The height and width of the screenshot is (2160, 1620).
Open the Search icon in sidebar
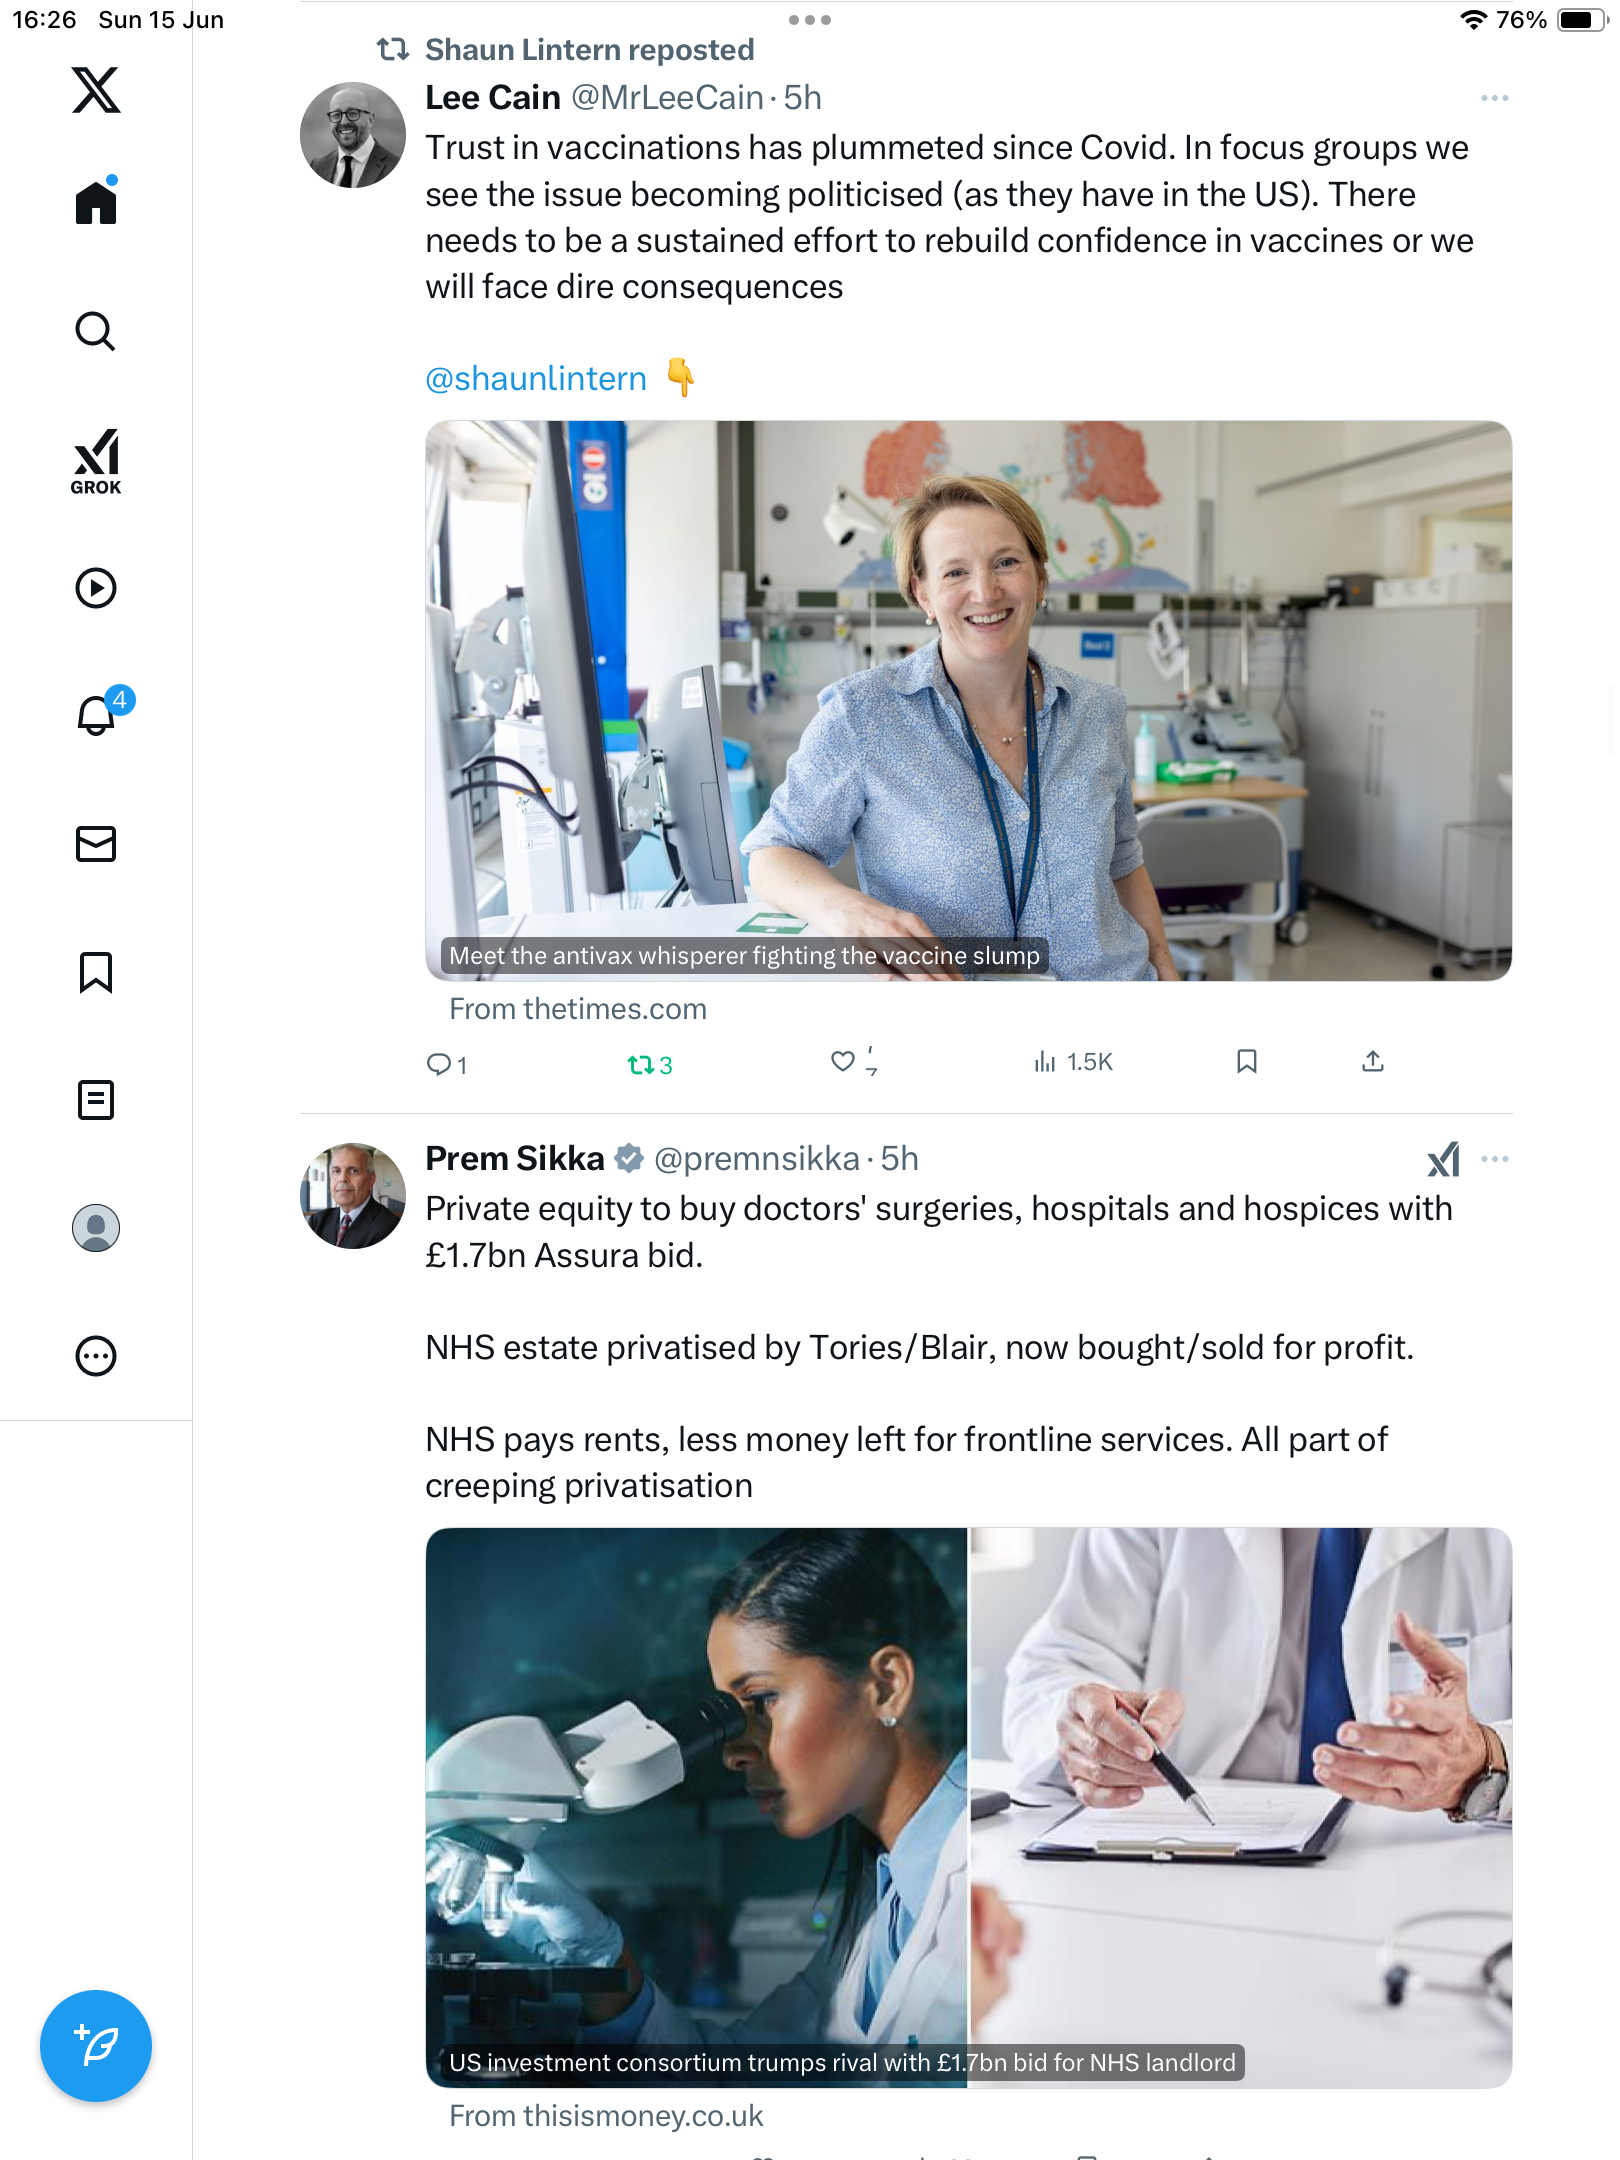[x=96, y=331]
